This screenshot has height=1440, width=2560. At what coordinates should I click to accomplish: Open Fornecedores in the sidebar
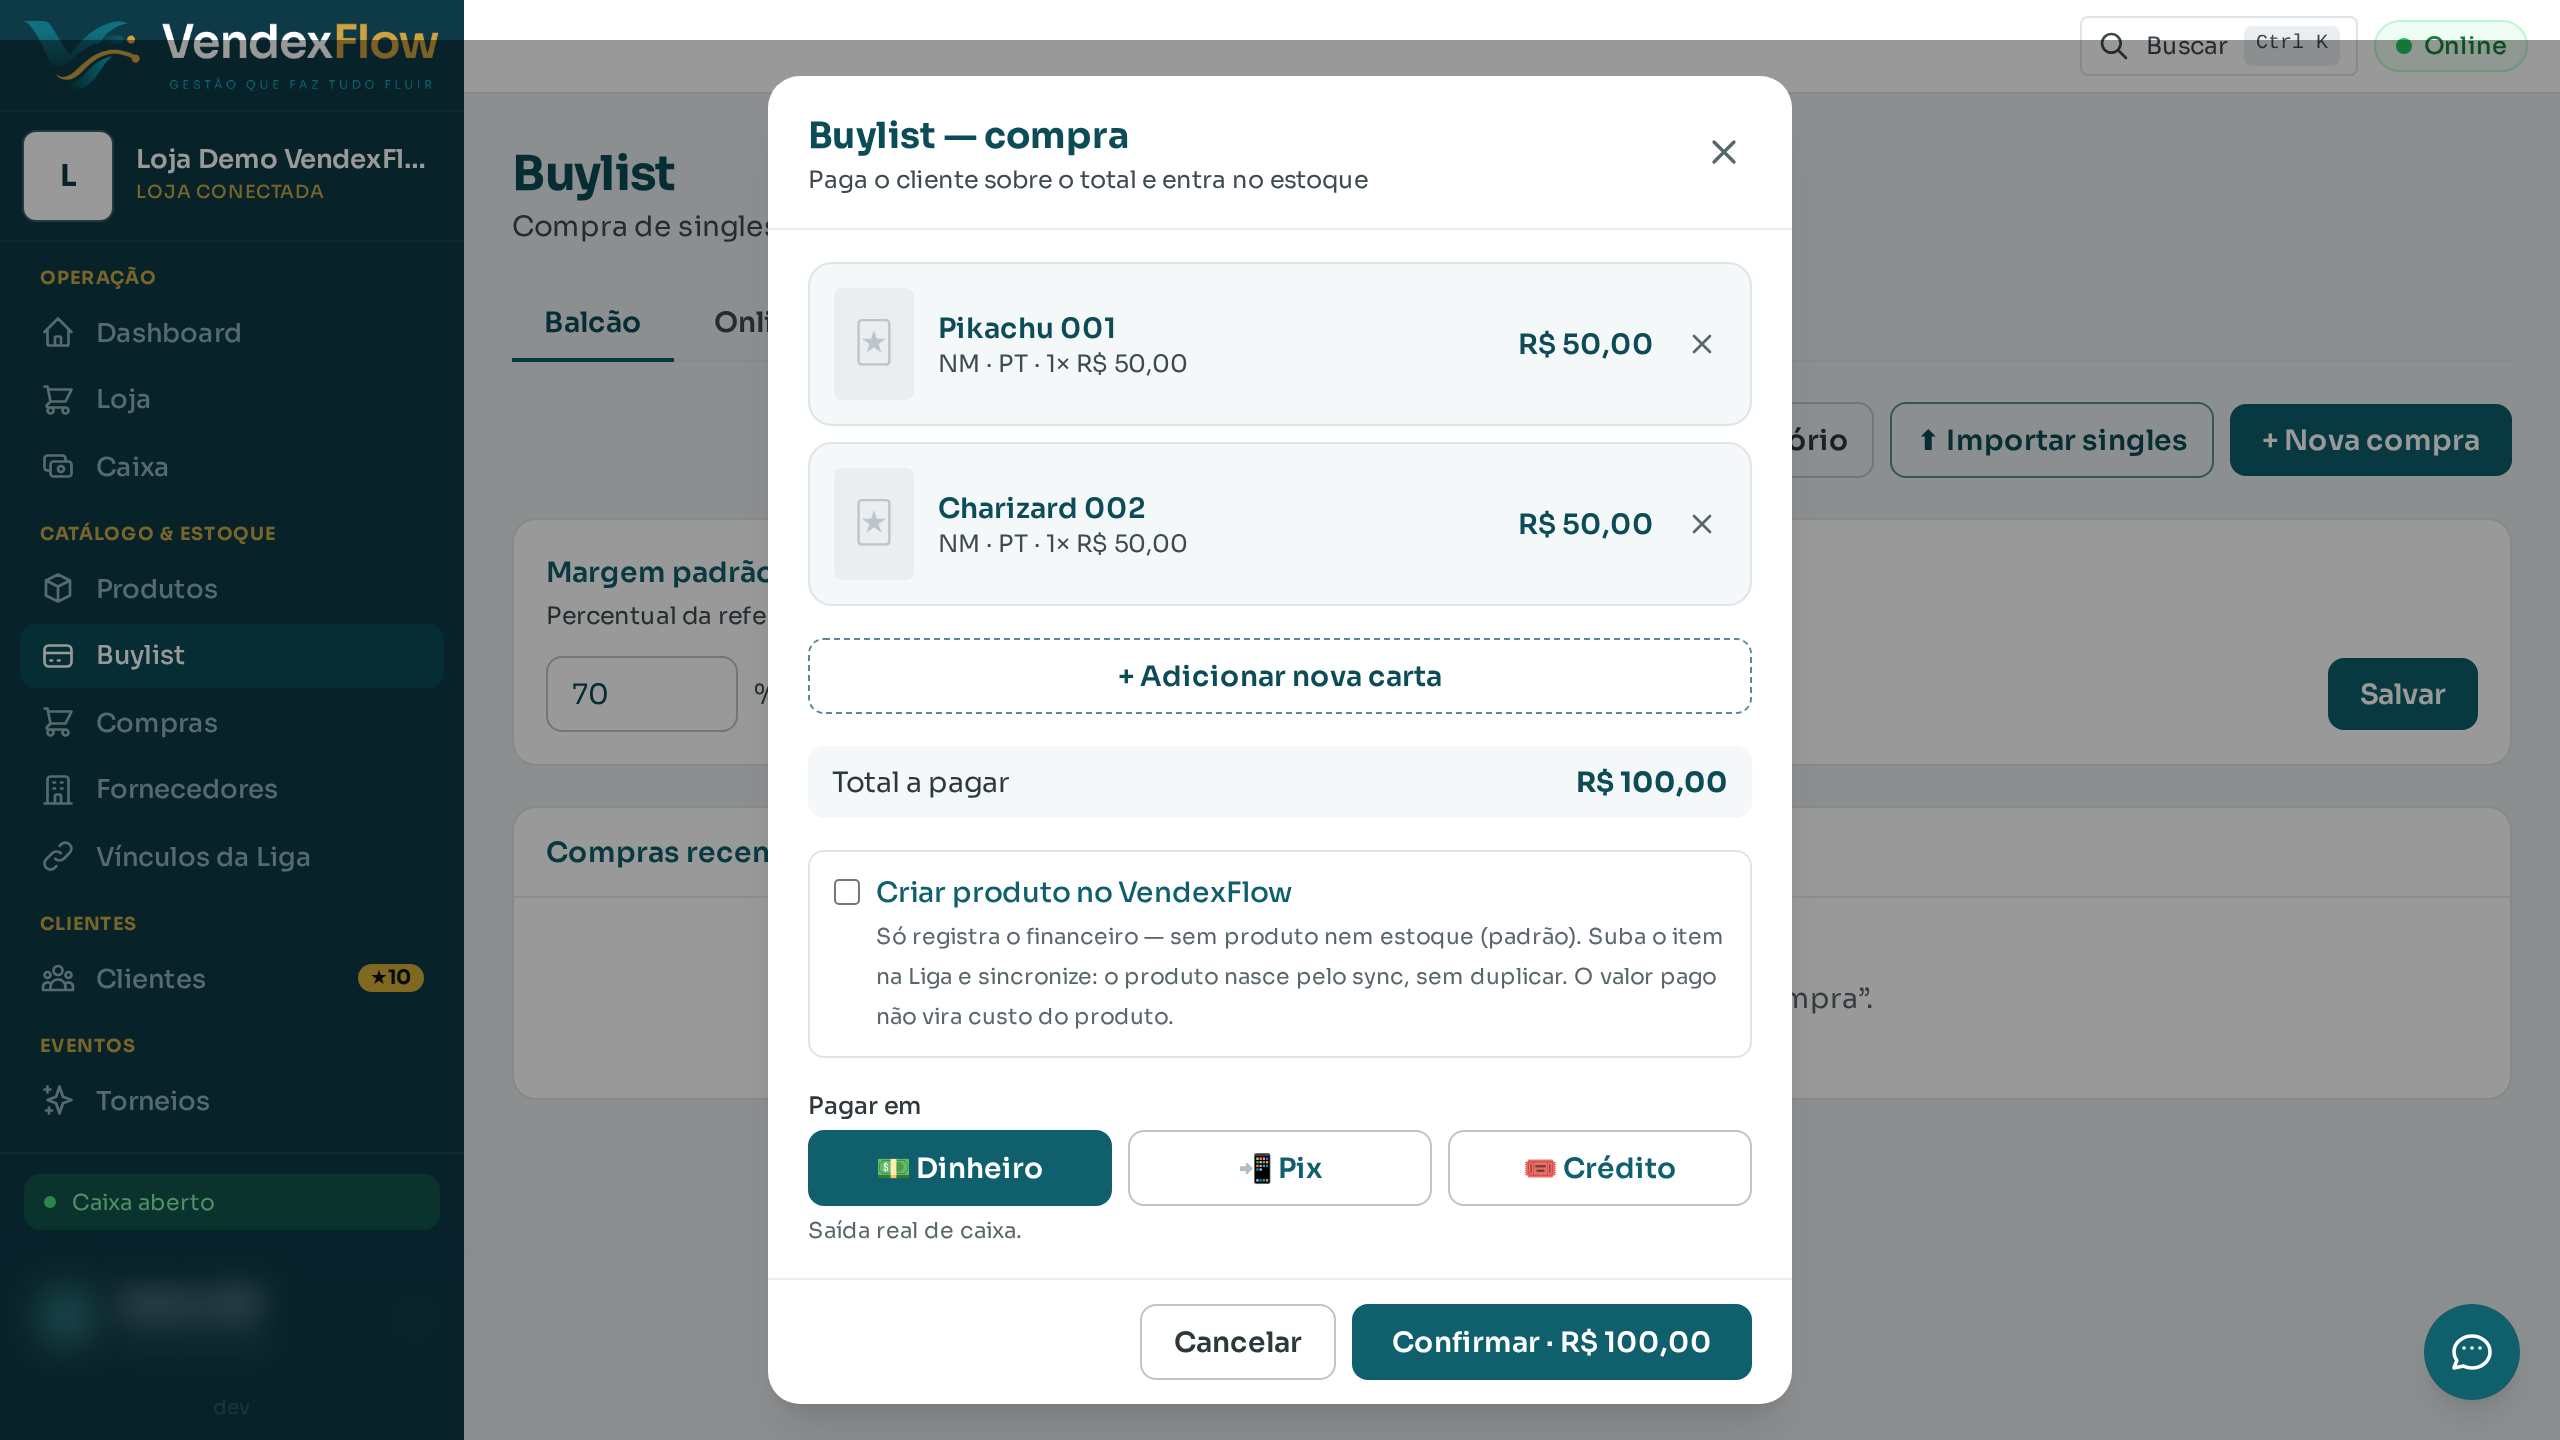coord(232,789)
